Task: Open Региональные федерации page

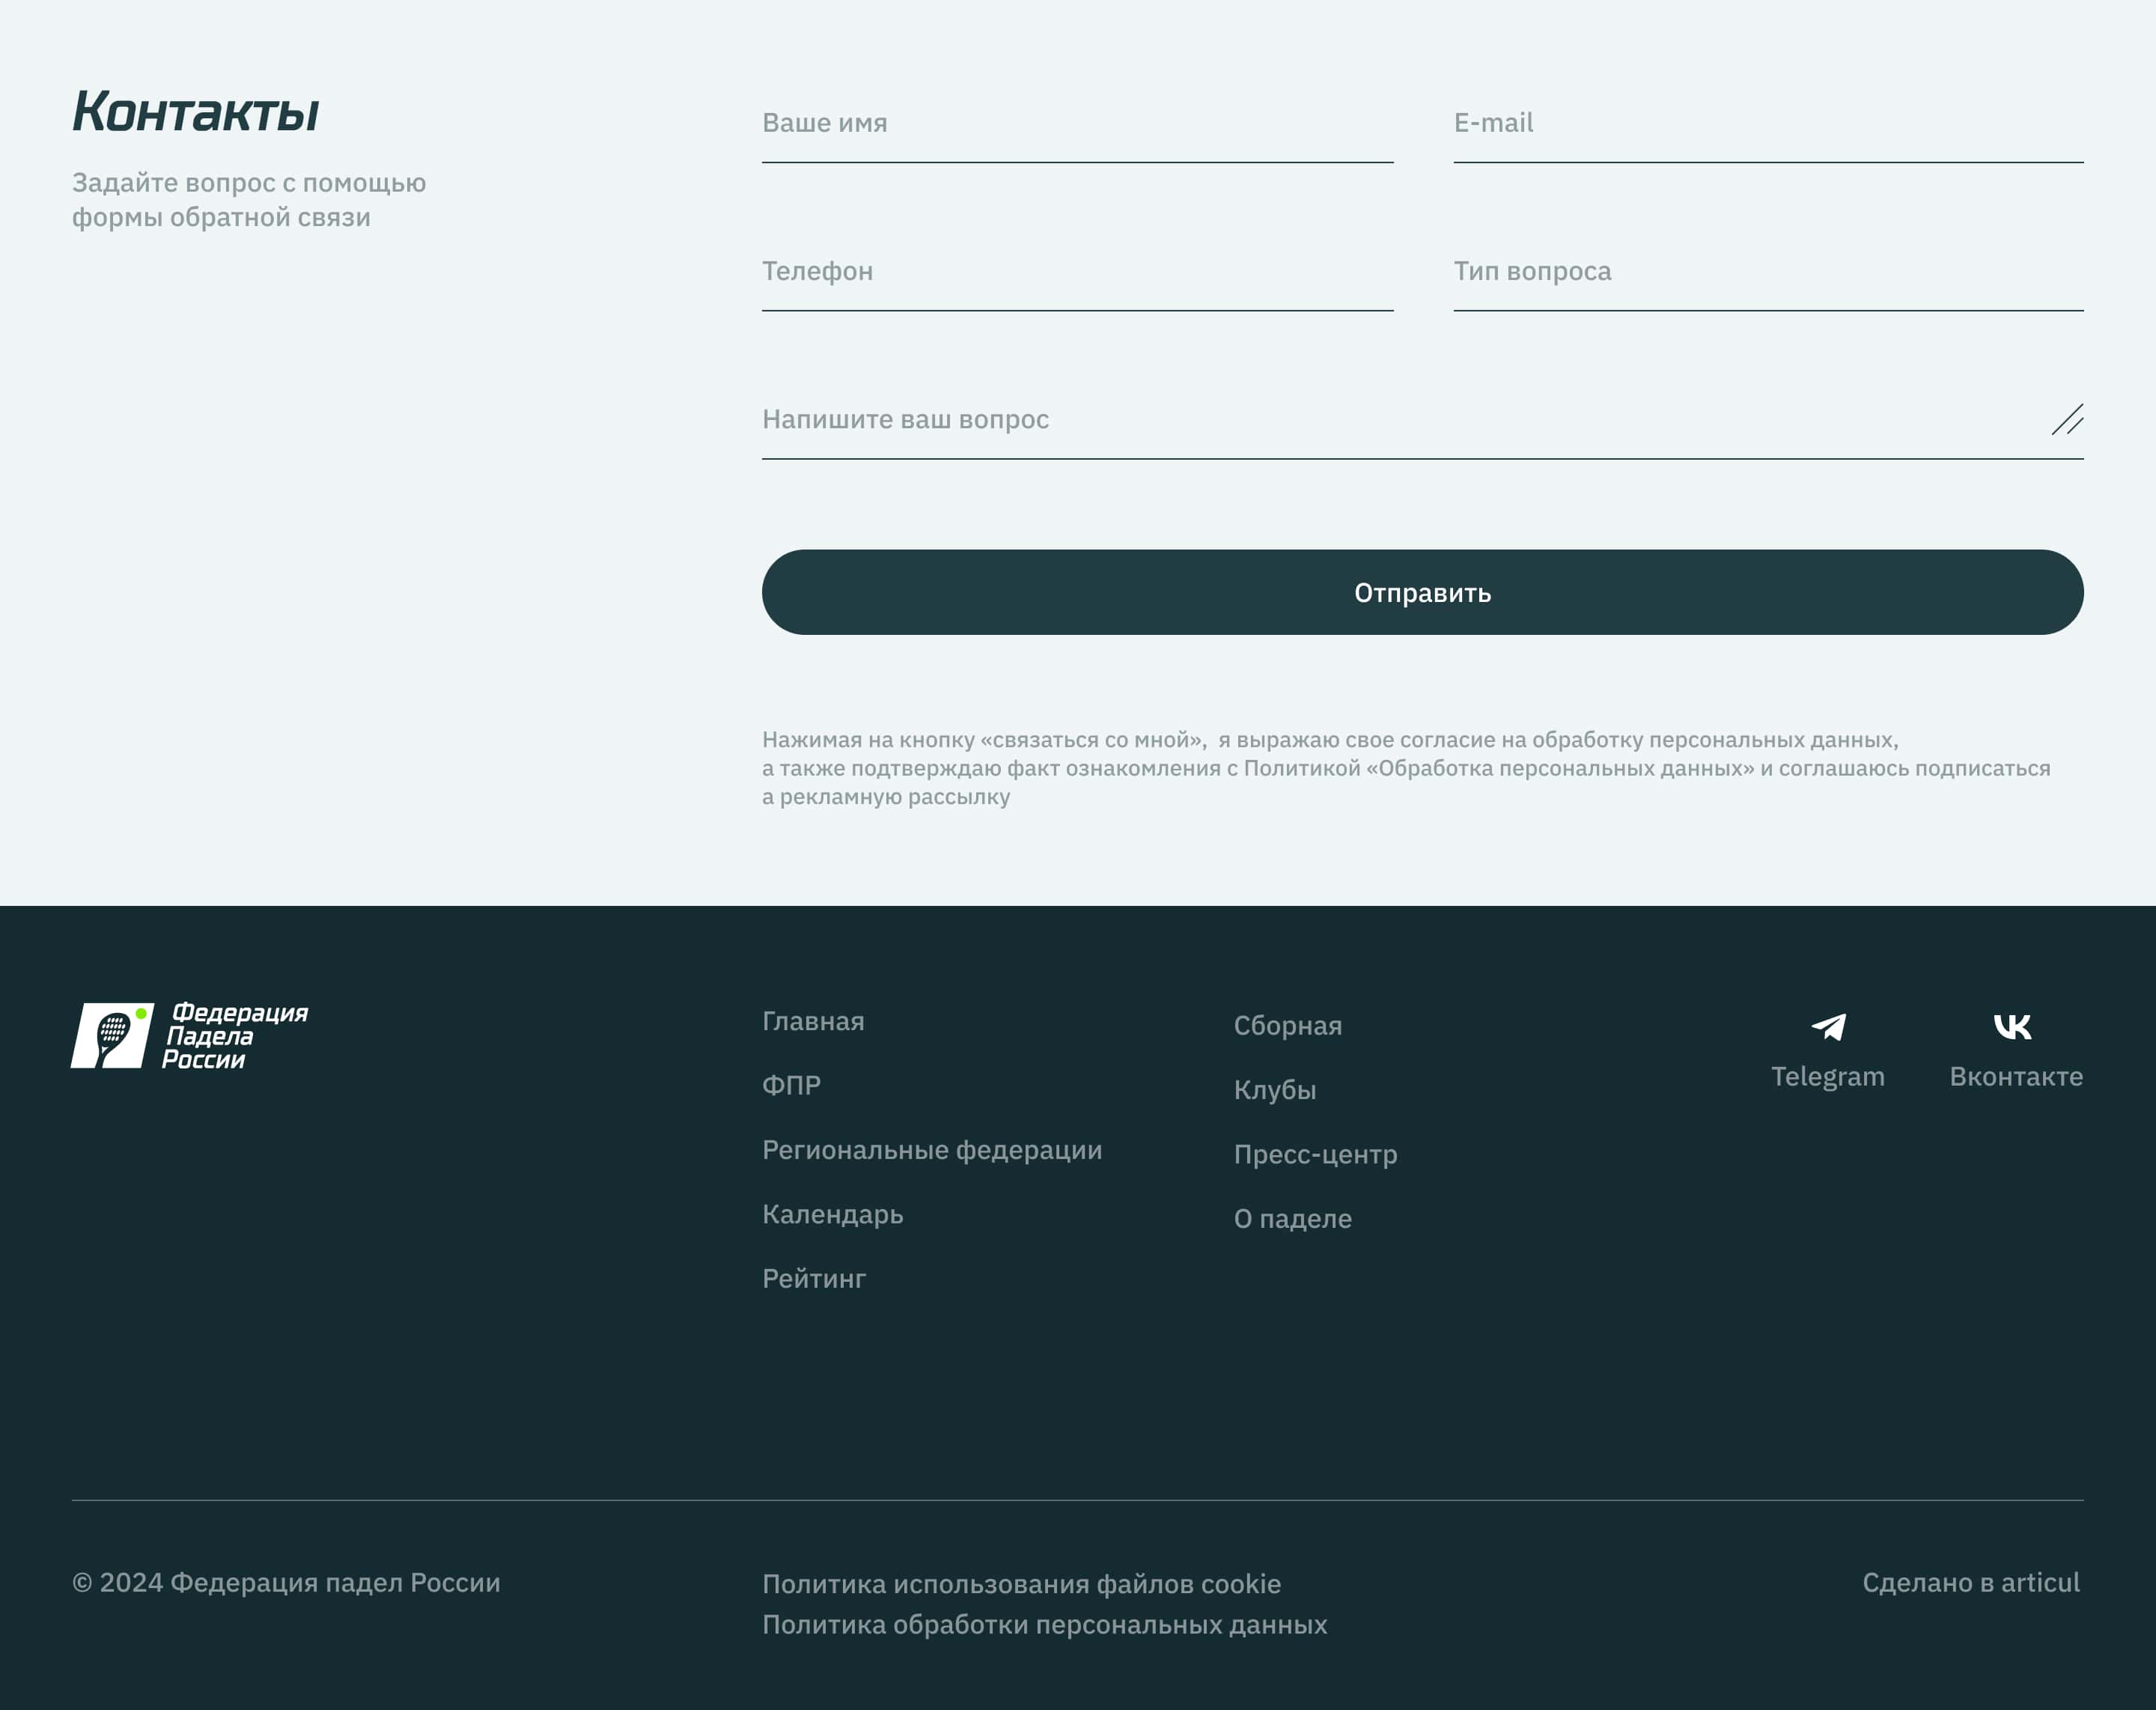Action: 932,1150
